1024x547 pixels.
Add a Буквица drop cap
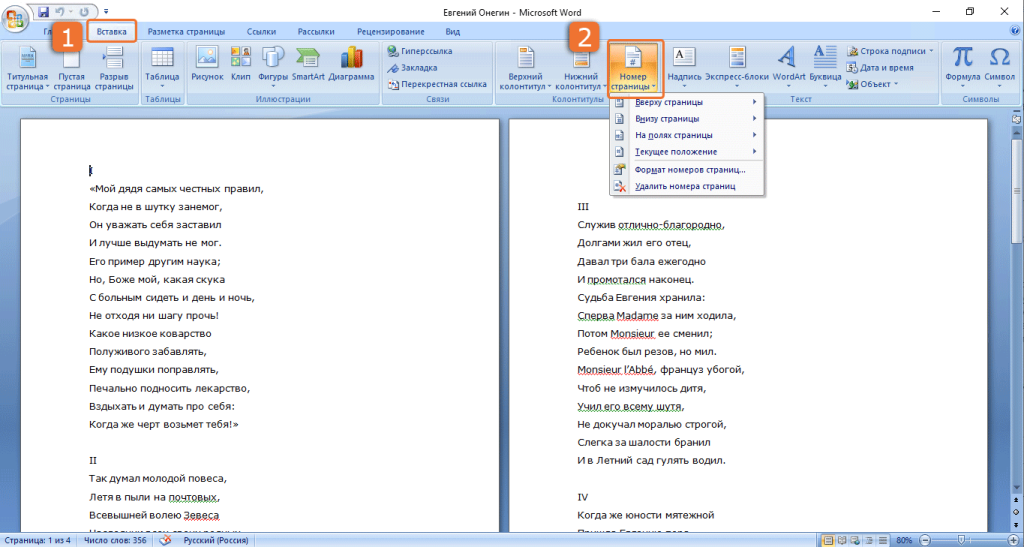[825, 67]
